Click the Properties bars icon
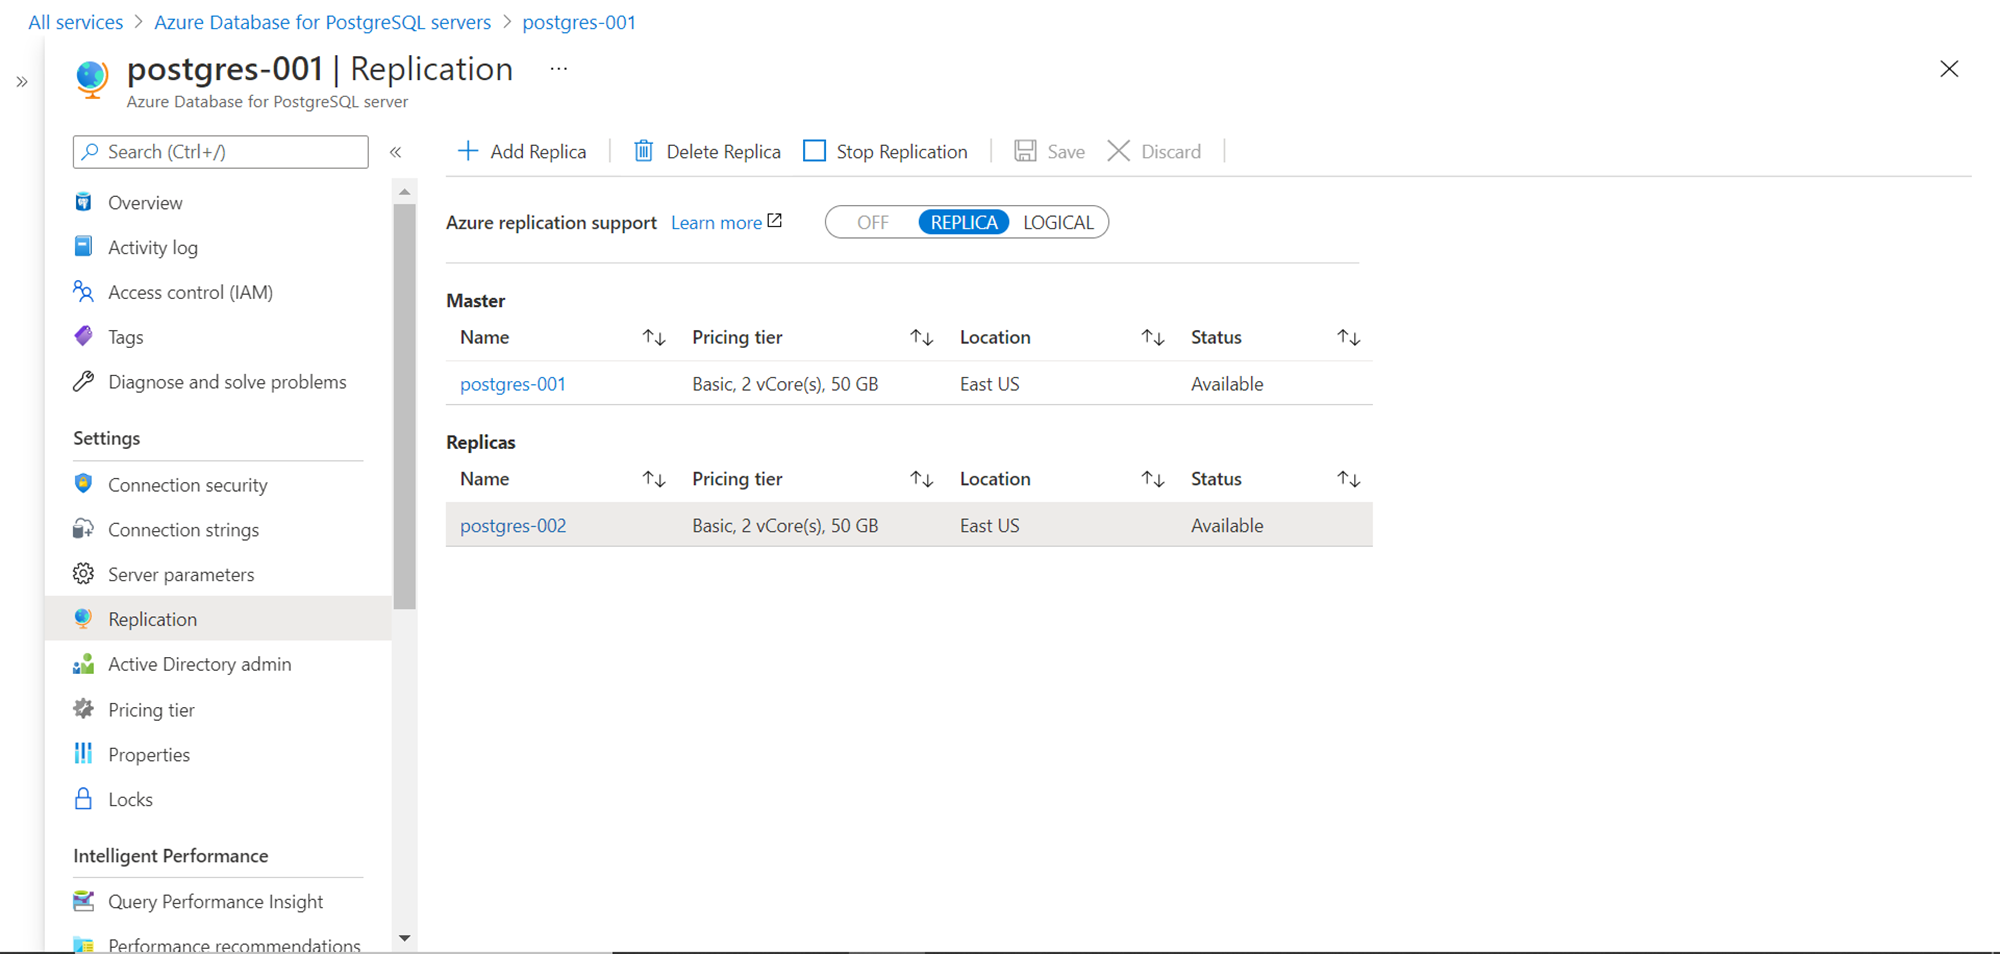Image resolution: width=2000 pixels, height=954 pixels. coord(84,754)
